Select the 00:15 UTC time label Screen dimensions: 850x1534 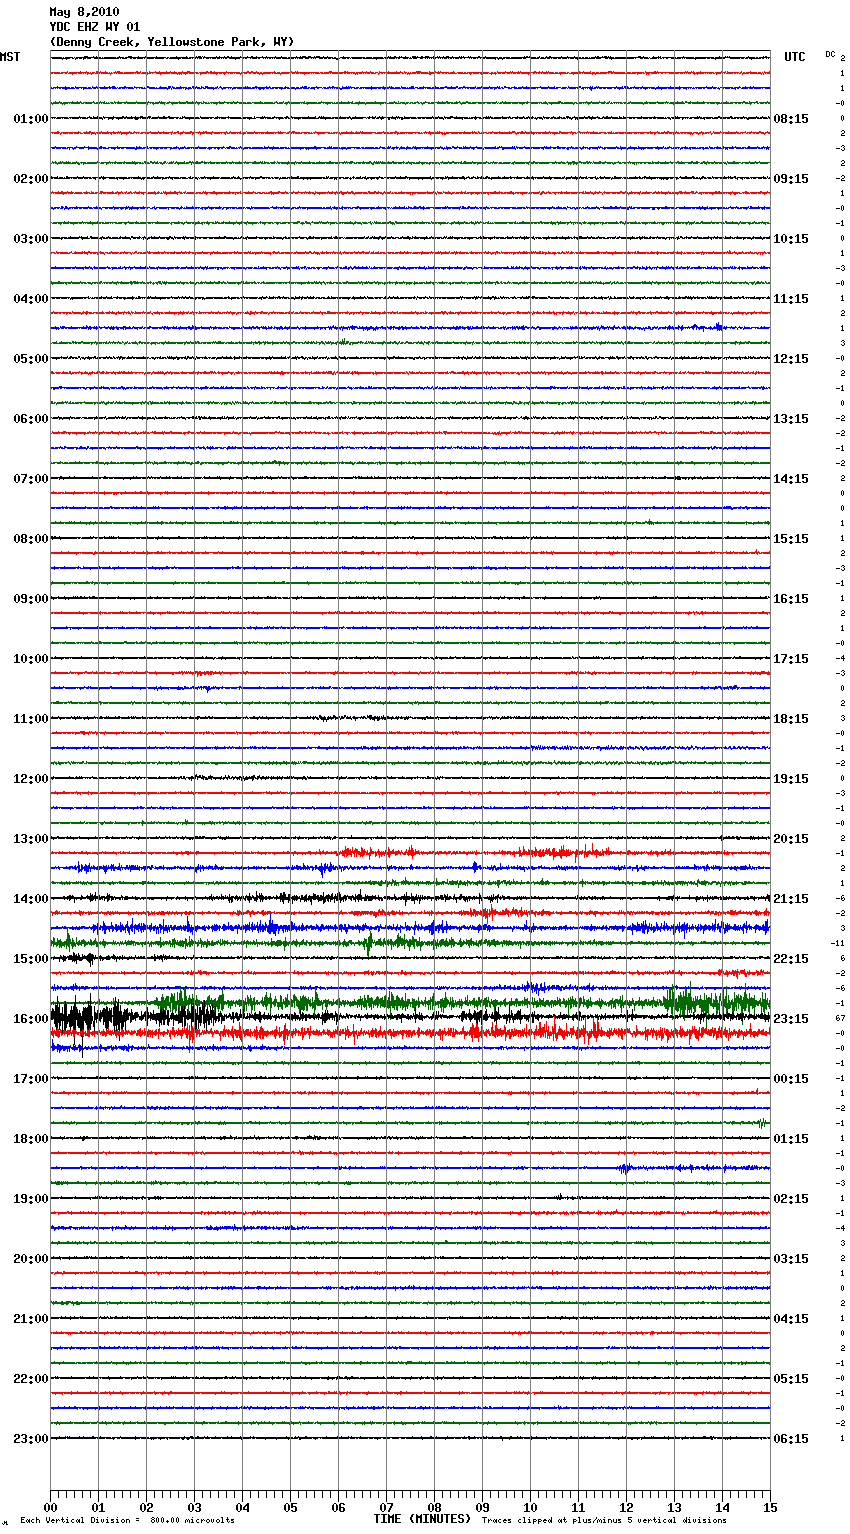[x=791, y=1079]
